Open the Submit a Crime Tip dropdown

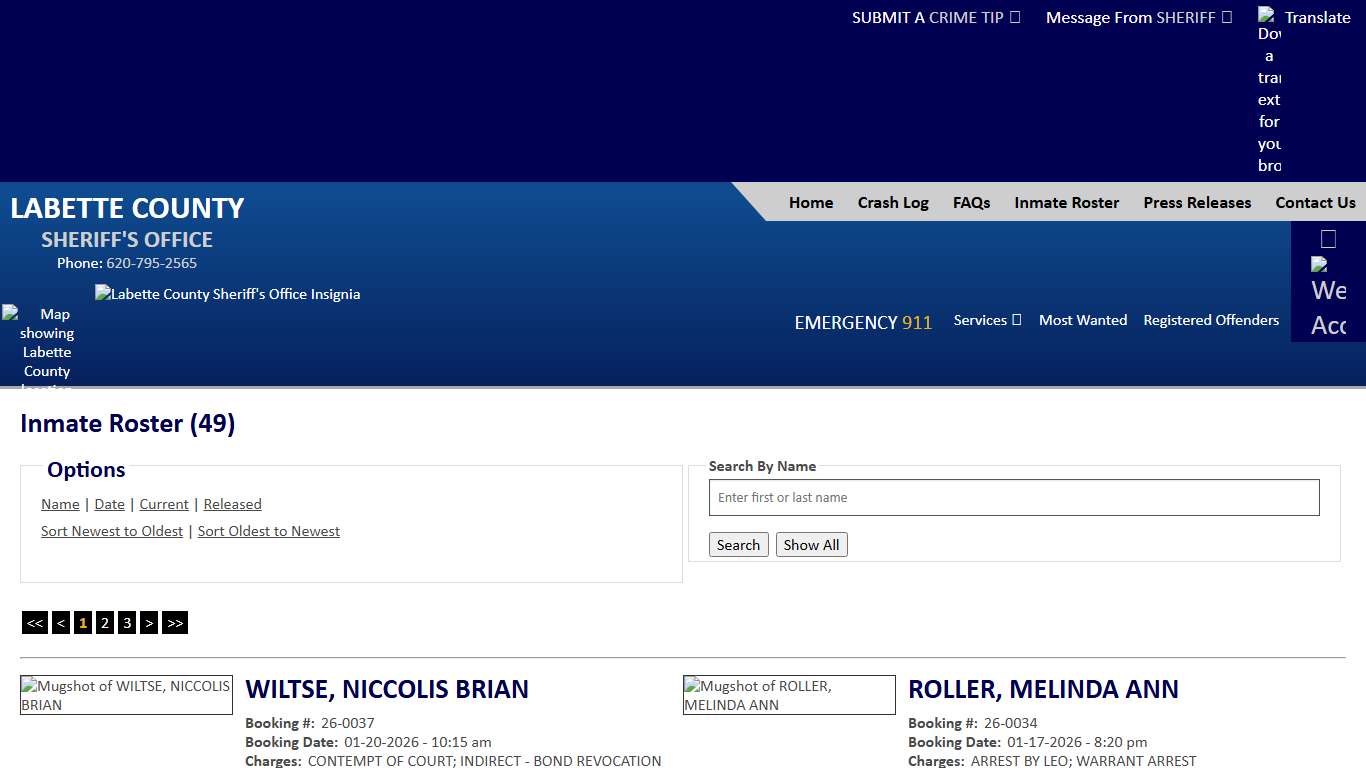click(x=935, y=17)
